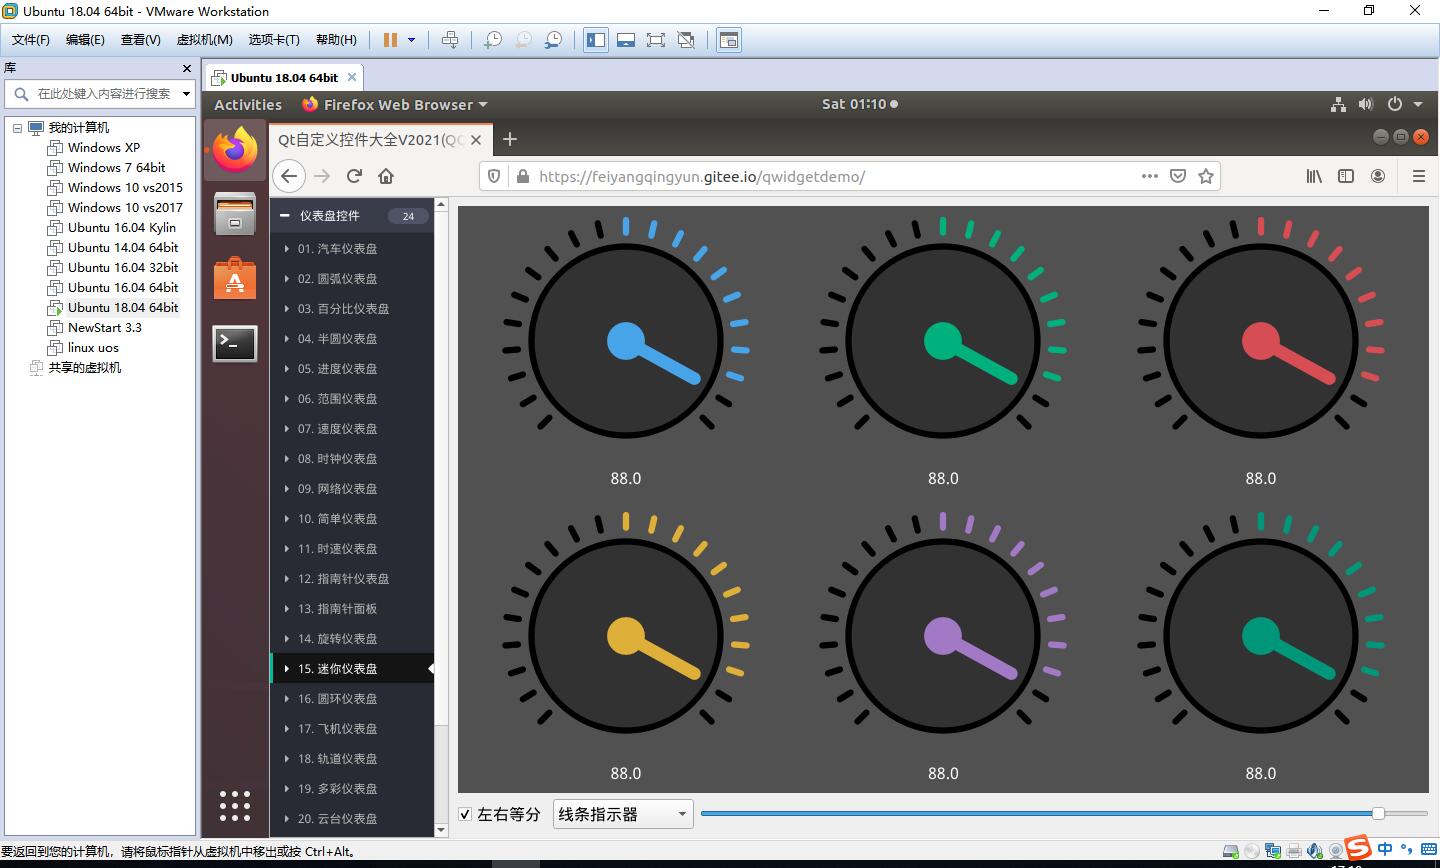Open Terminal from Ubuntu dock
Screen dimensions: 1440x868
pos(235,344)
